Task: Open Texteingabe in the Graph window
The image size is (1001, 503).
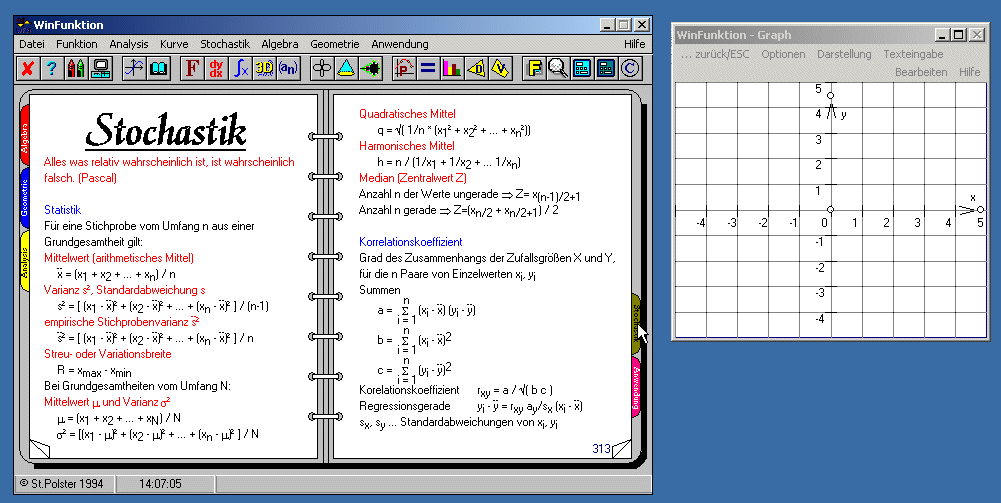Action: click(x=914, y=54)
